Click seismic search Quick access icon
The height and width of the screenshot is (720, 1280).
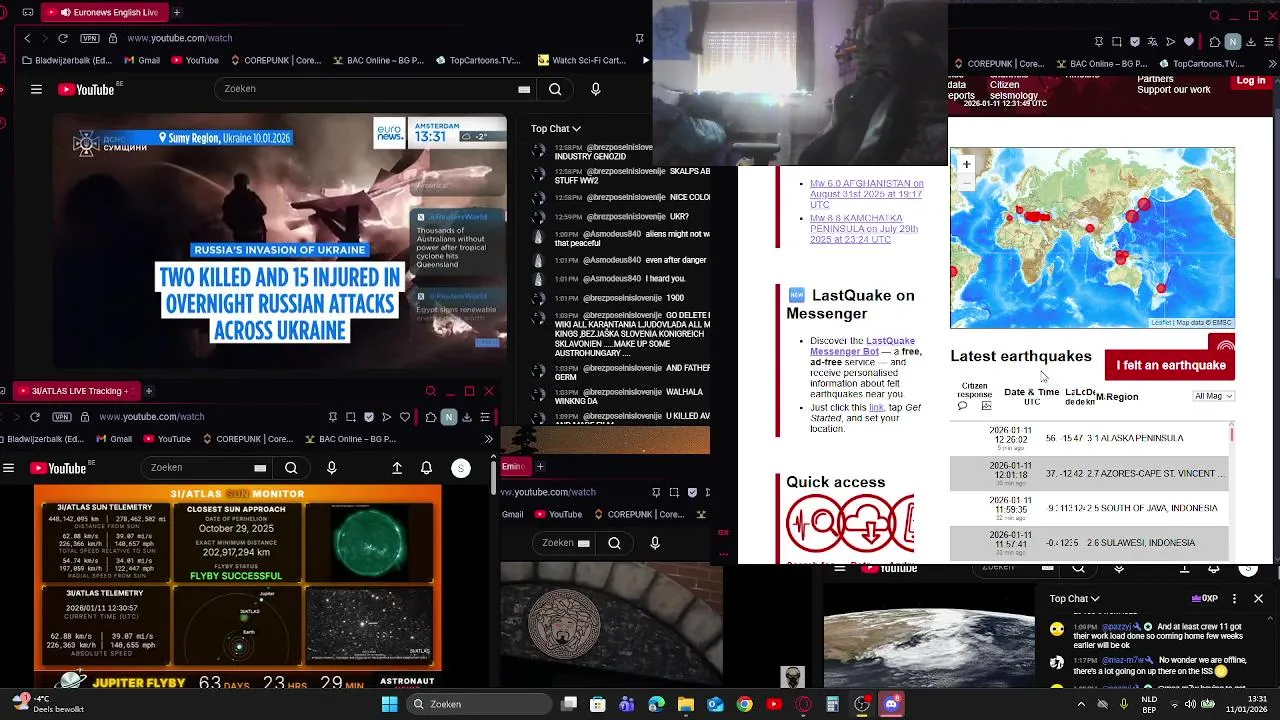coord(814,523)
